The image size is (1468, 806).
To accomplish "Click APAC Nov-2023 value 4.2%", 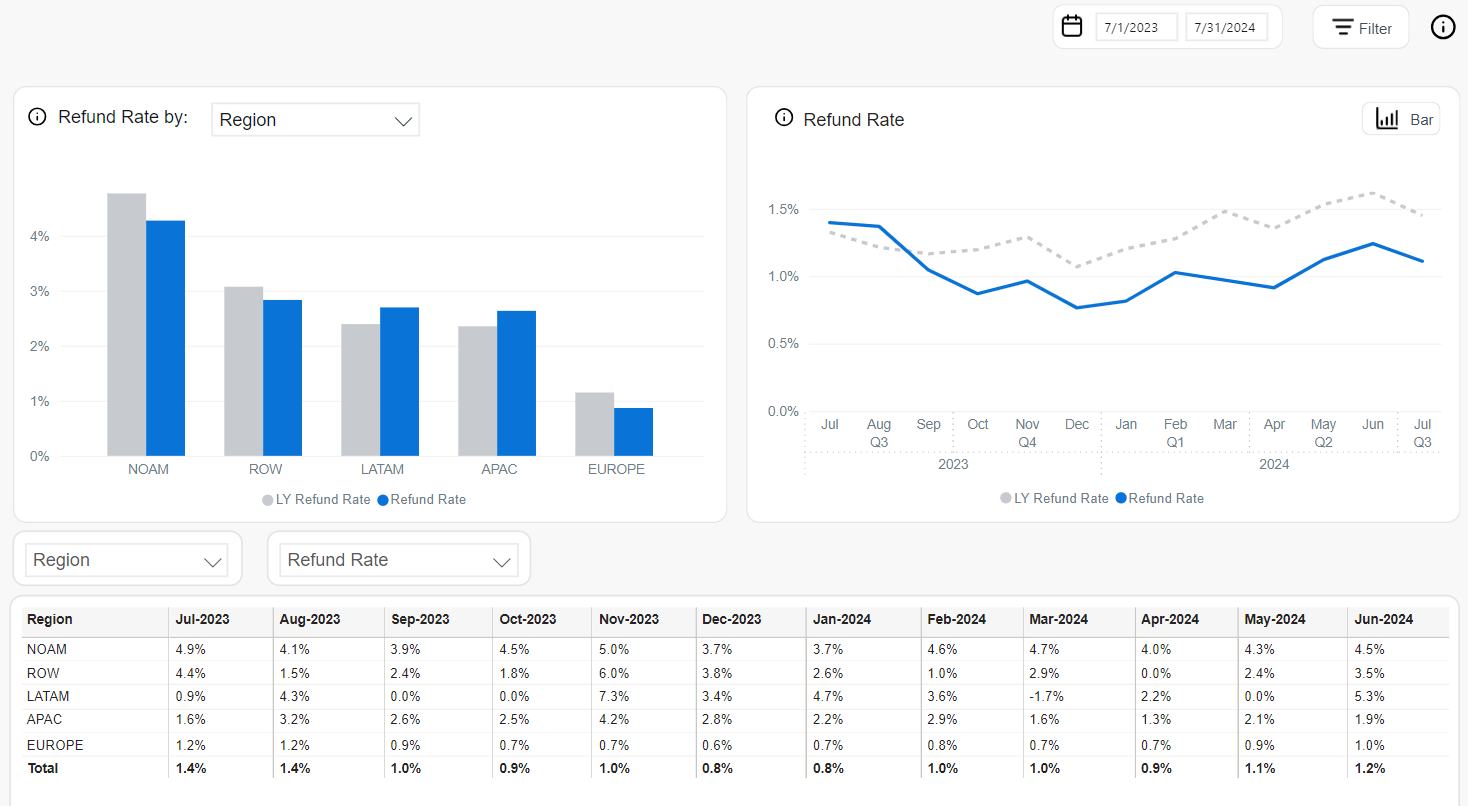I will coord(614,720).
